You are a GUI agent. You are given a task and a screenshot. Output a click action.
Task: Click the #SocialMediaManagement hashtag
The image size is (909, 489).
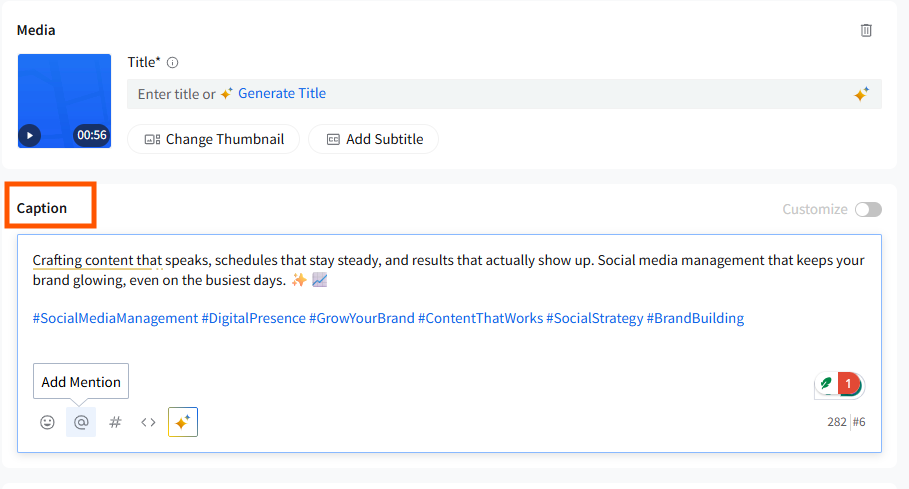(x=115, y=318)
